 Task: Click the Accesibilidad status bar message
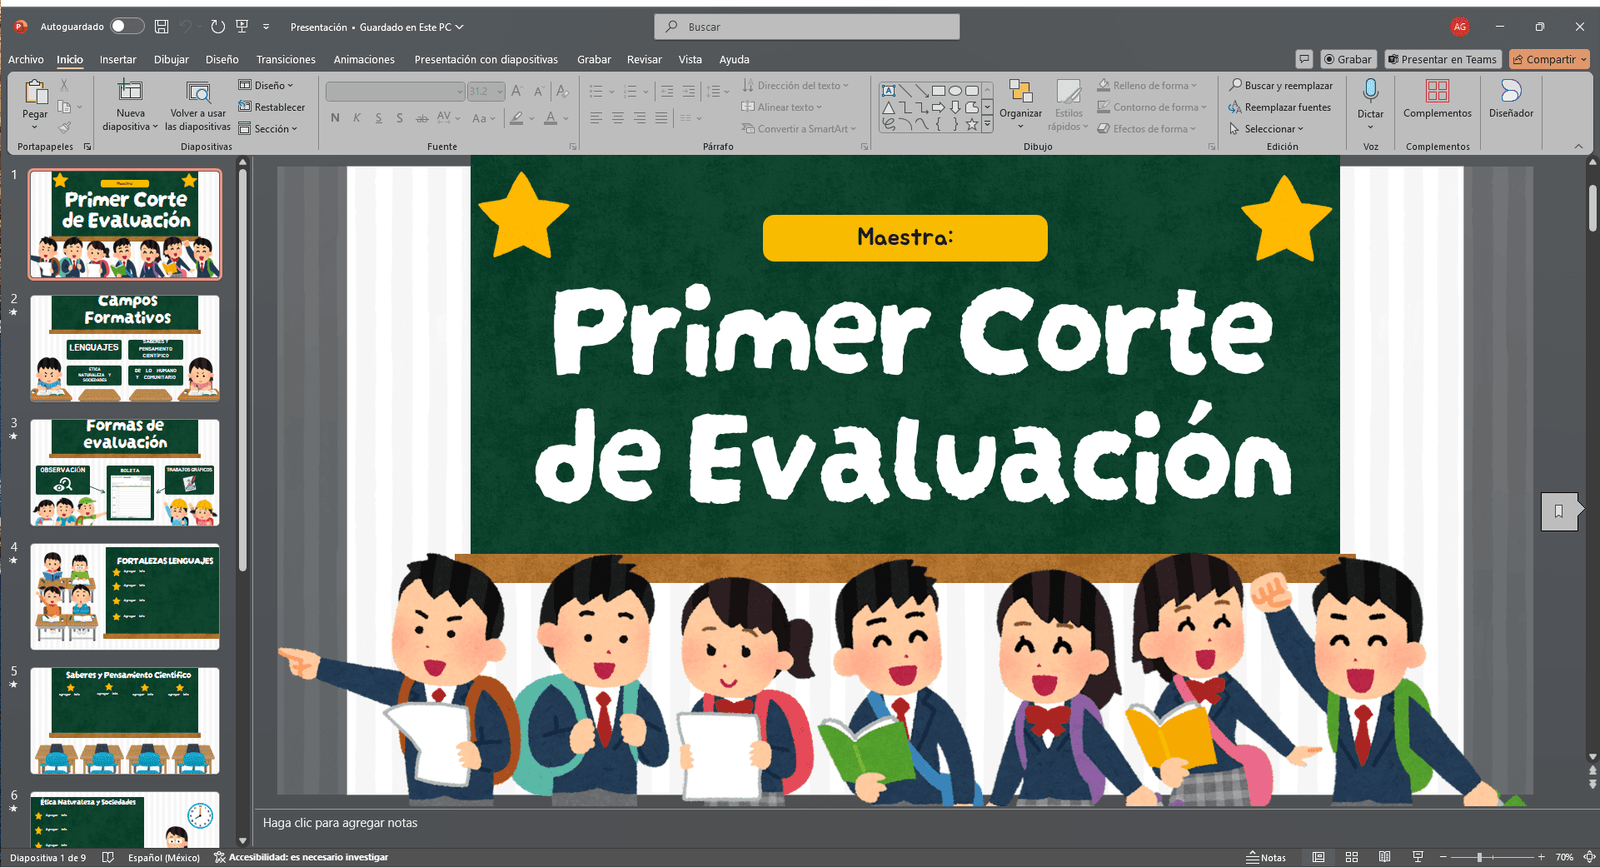click(x=300, y=857)
